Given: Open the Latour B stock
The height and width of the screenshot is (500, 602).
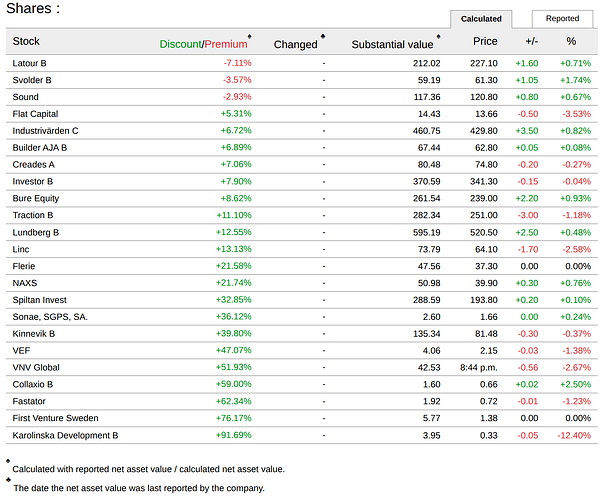Looking at the screenshot, I should click(29, 63).
